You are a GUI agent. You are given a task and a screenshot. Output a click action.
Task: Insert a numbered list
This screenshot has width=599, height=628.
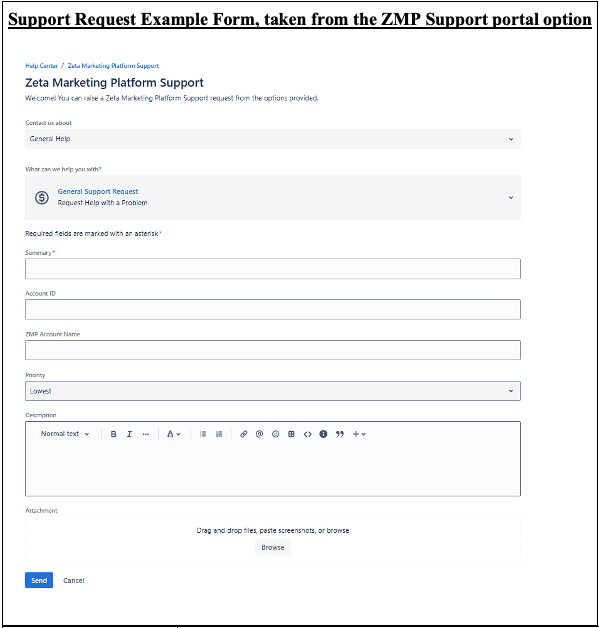[x=219, y=434]
